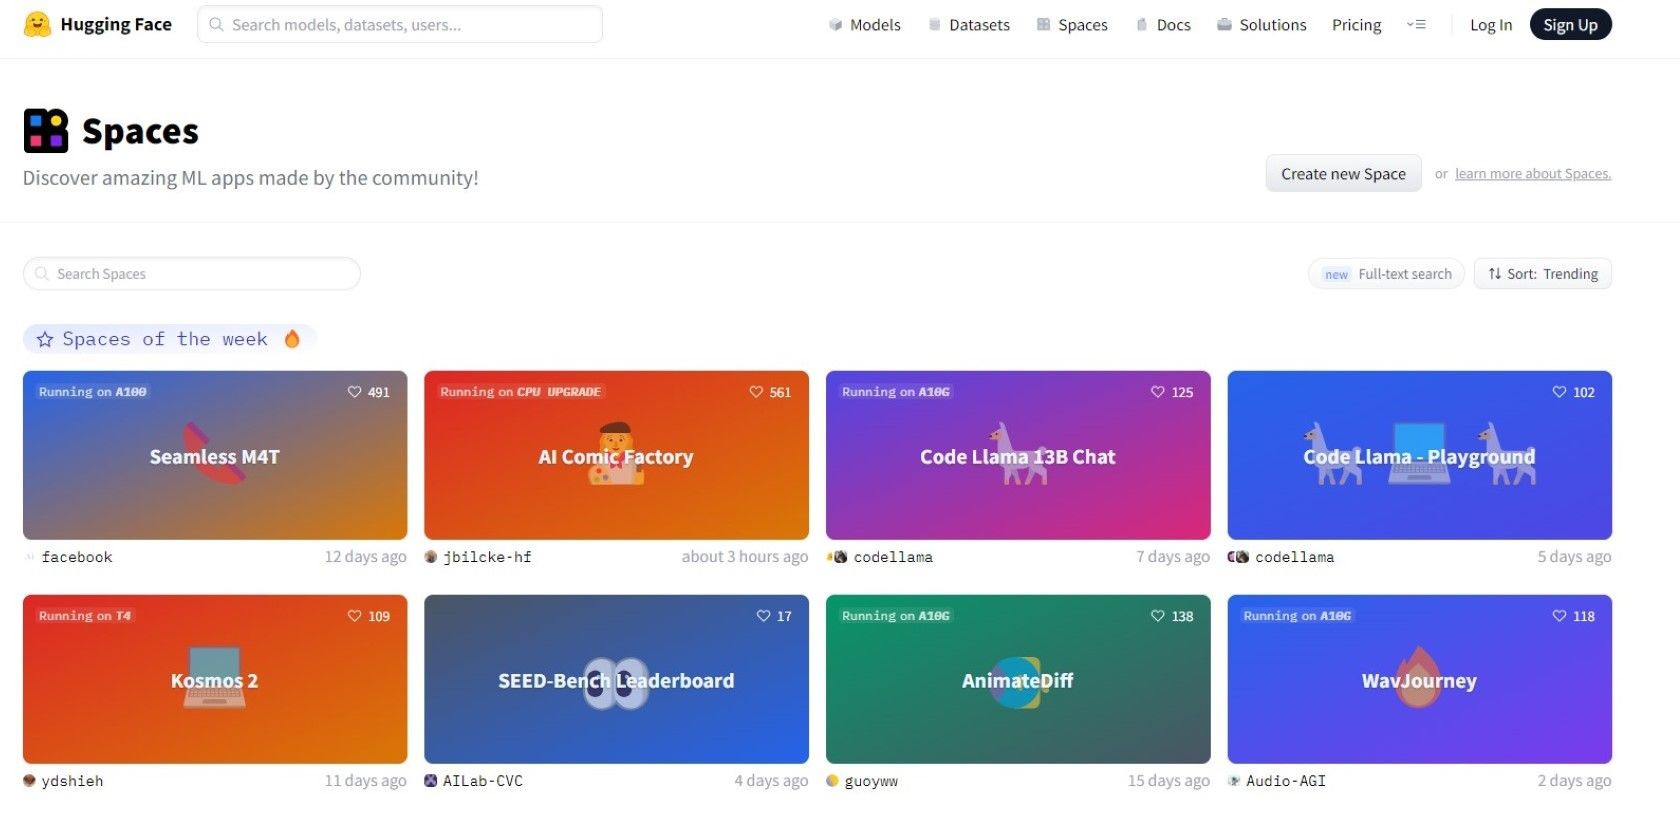
Task: Go to Models in the navigation
Action: tap(865, 25)
